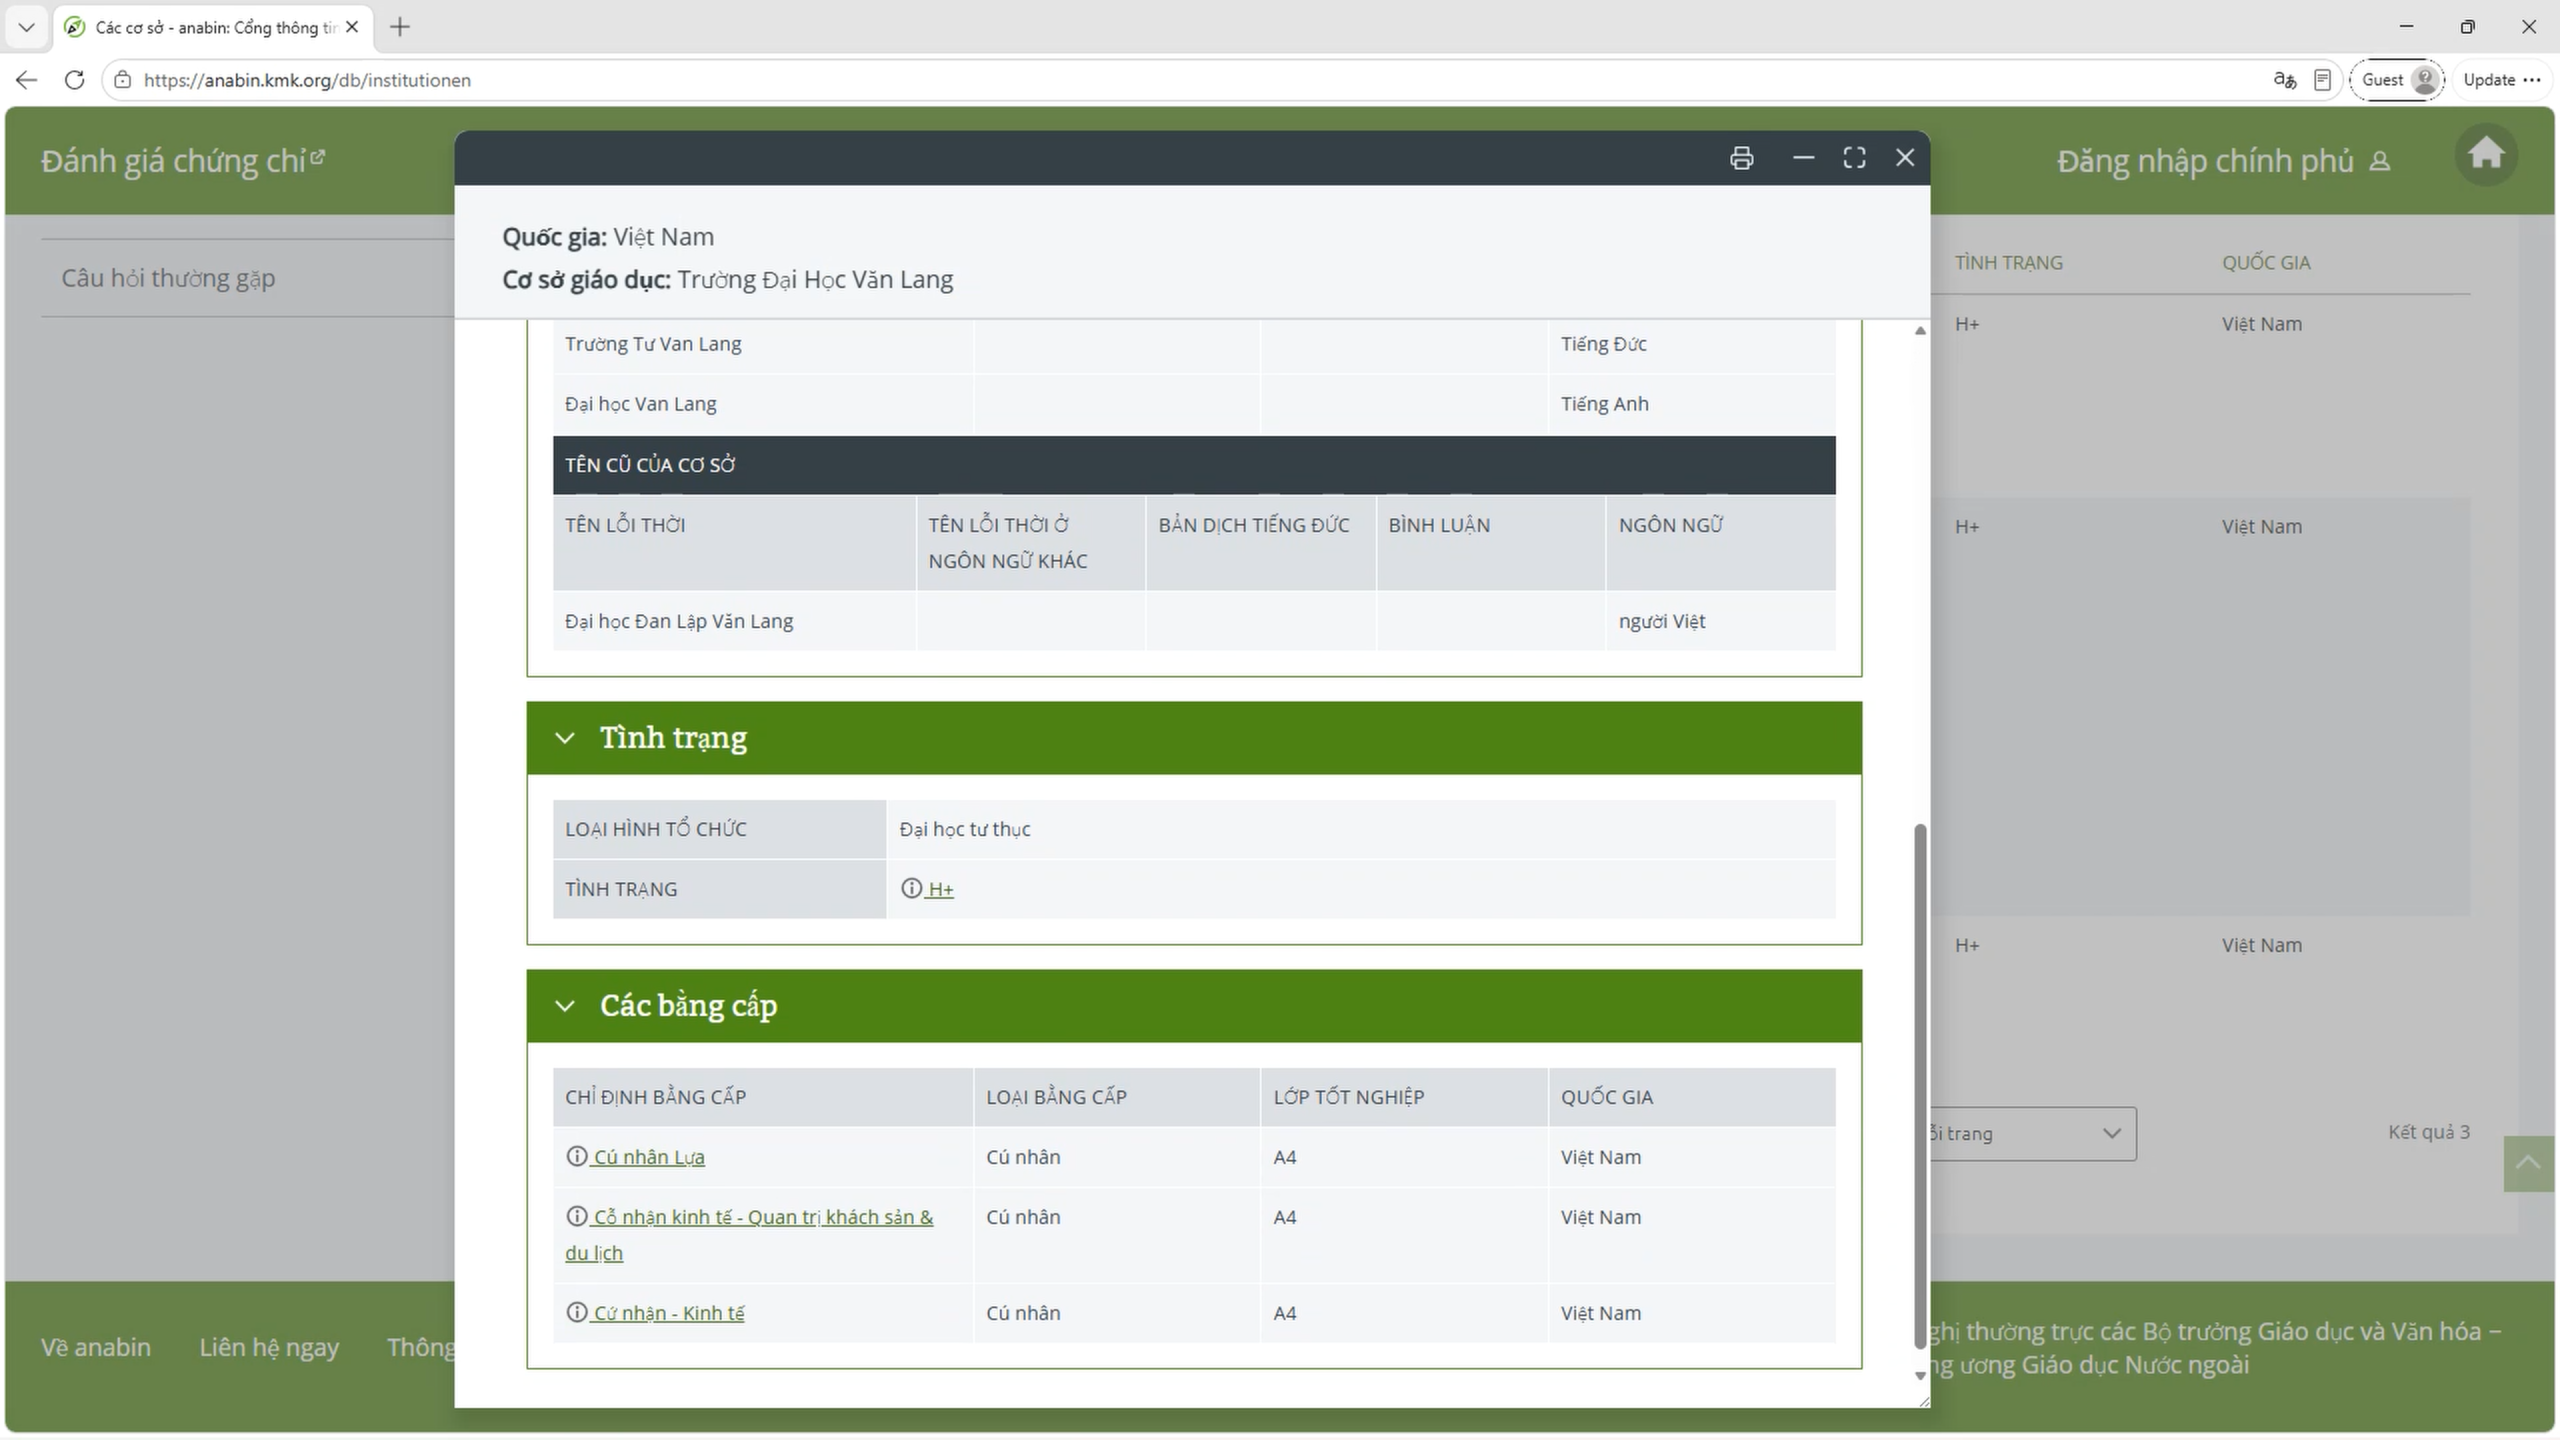Open a new browser tab
The image size is (2560, 1440).
(x=400, y=27)
